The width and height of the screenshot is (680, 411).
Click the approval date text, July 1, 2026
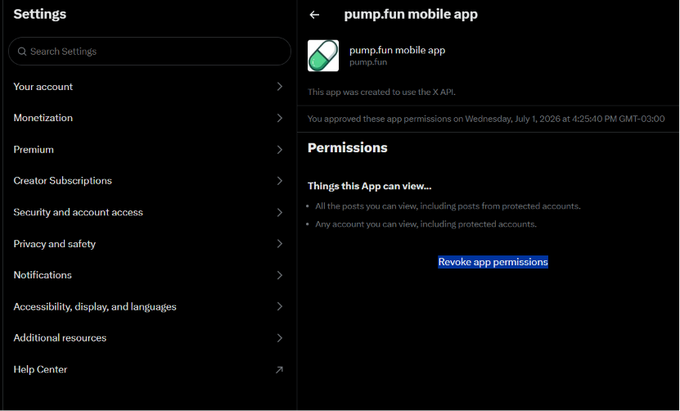coord(486,119)
